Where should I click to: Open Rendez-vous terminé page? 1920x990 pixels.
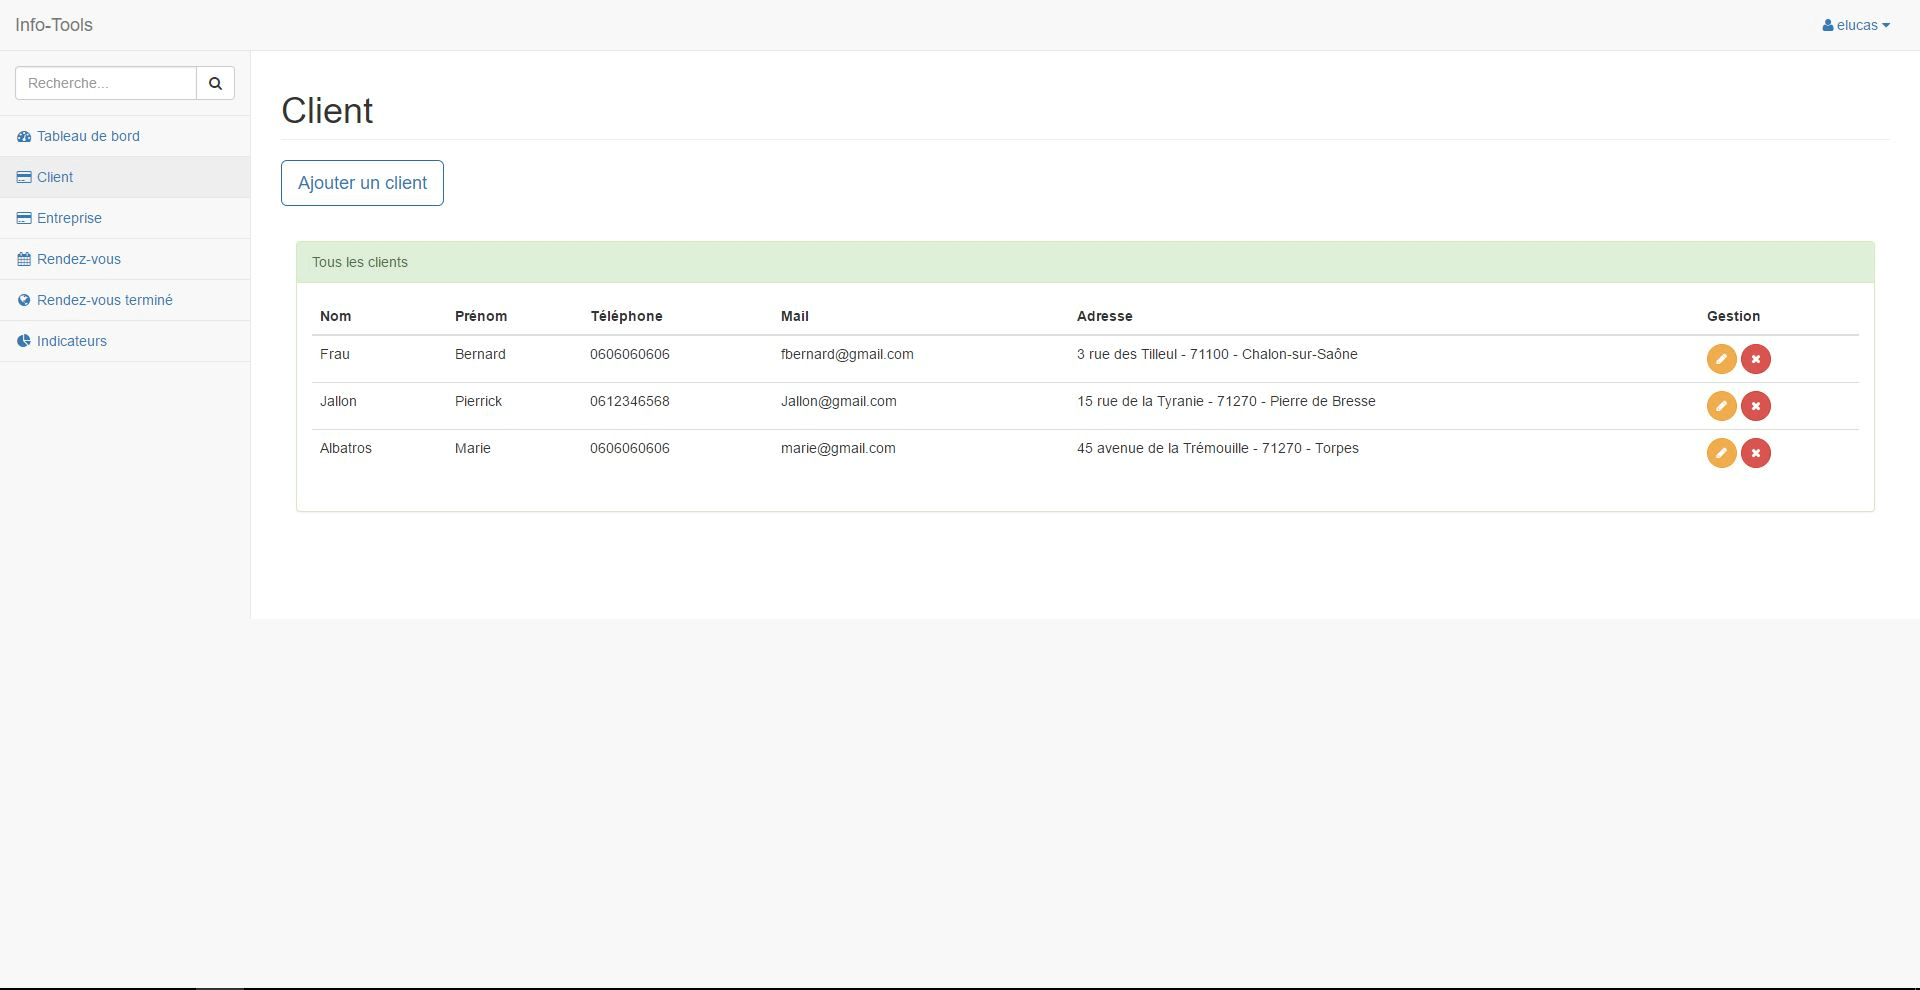pos(125,300)
